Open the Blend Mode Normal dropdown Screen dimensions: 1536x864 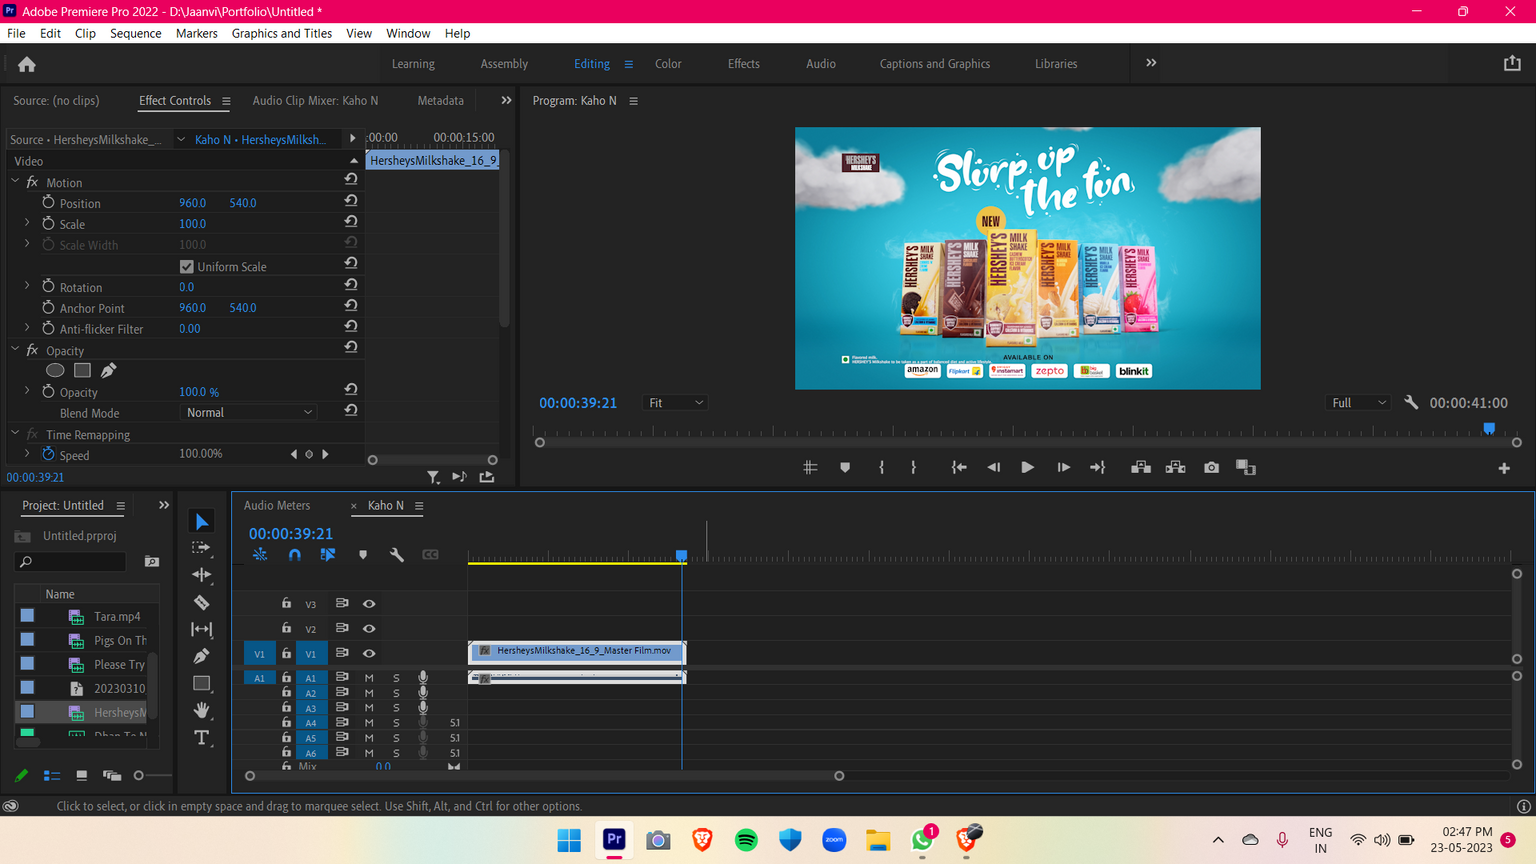[249, 412]
